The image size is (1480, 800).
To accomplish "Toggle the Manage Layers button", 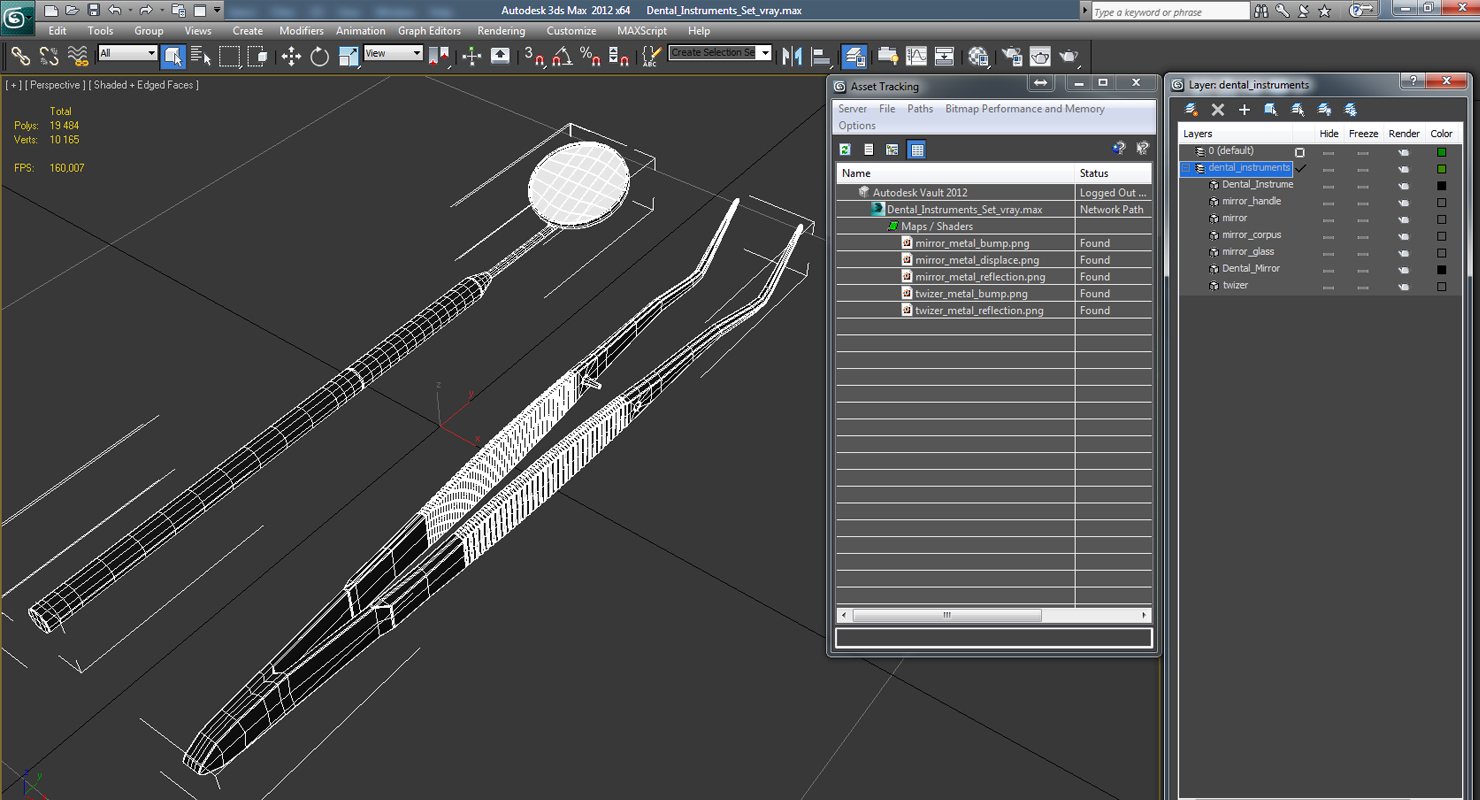I will [x=854, y=56].
